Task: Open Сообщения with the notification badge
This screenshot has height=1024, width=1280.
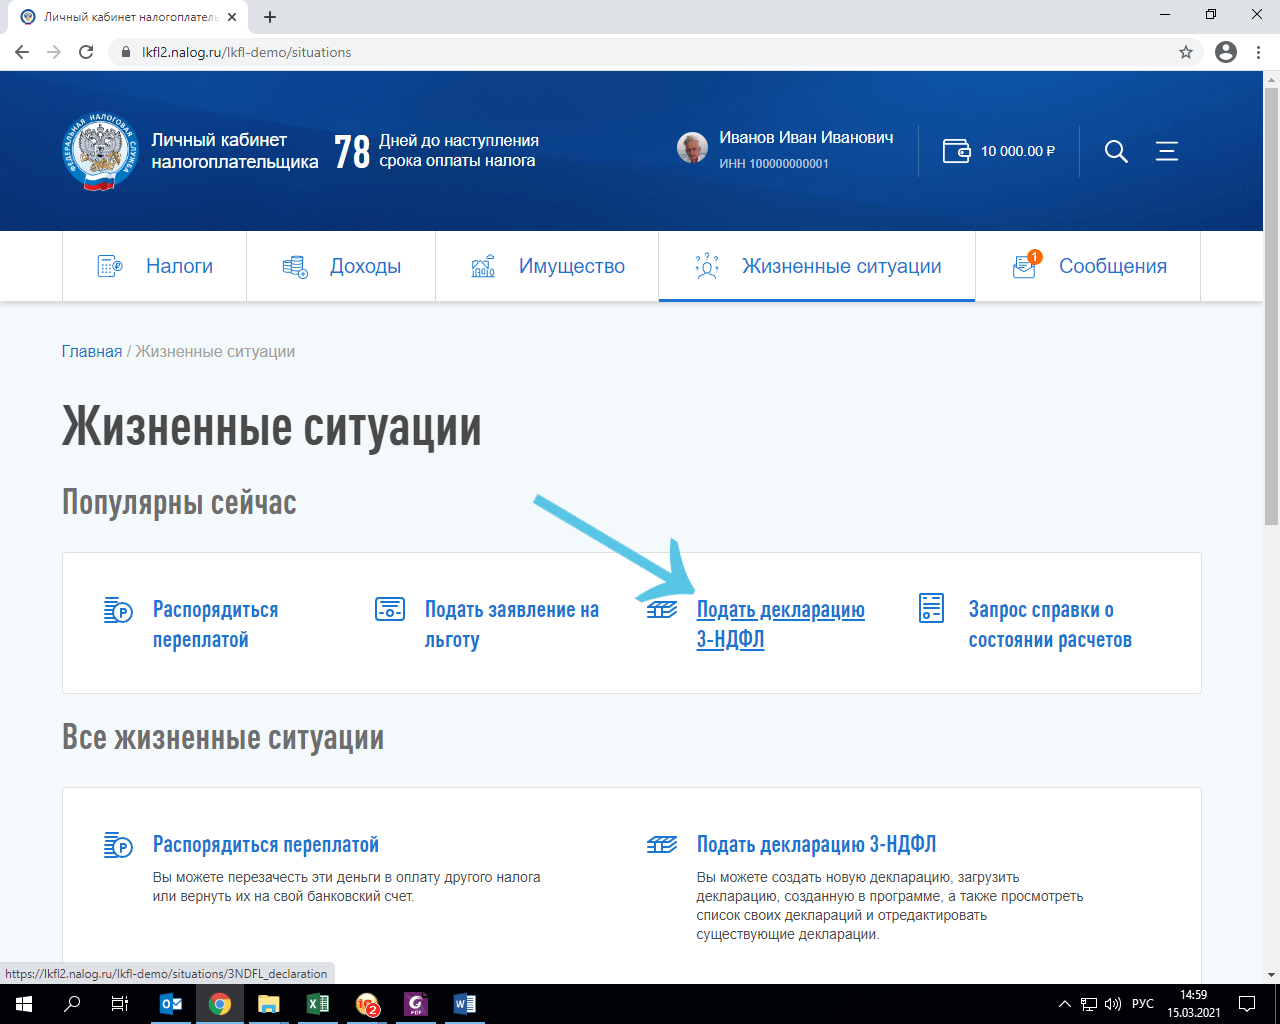Action: coord(1115,266)
